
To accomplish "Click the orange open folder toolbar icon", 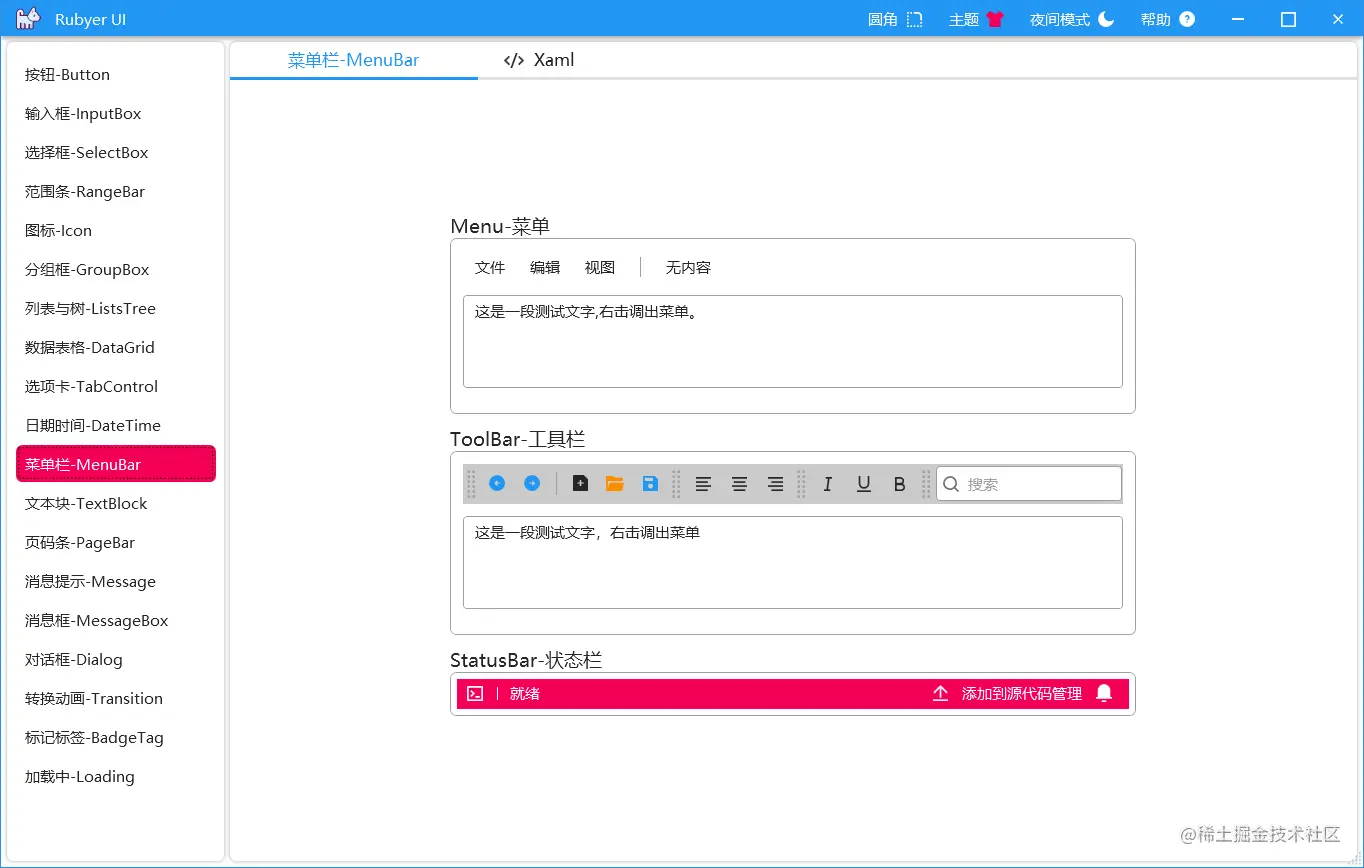I will coord(615,483).
